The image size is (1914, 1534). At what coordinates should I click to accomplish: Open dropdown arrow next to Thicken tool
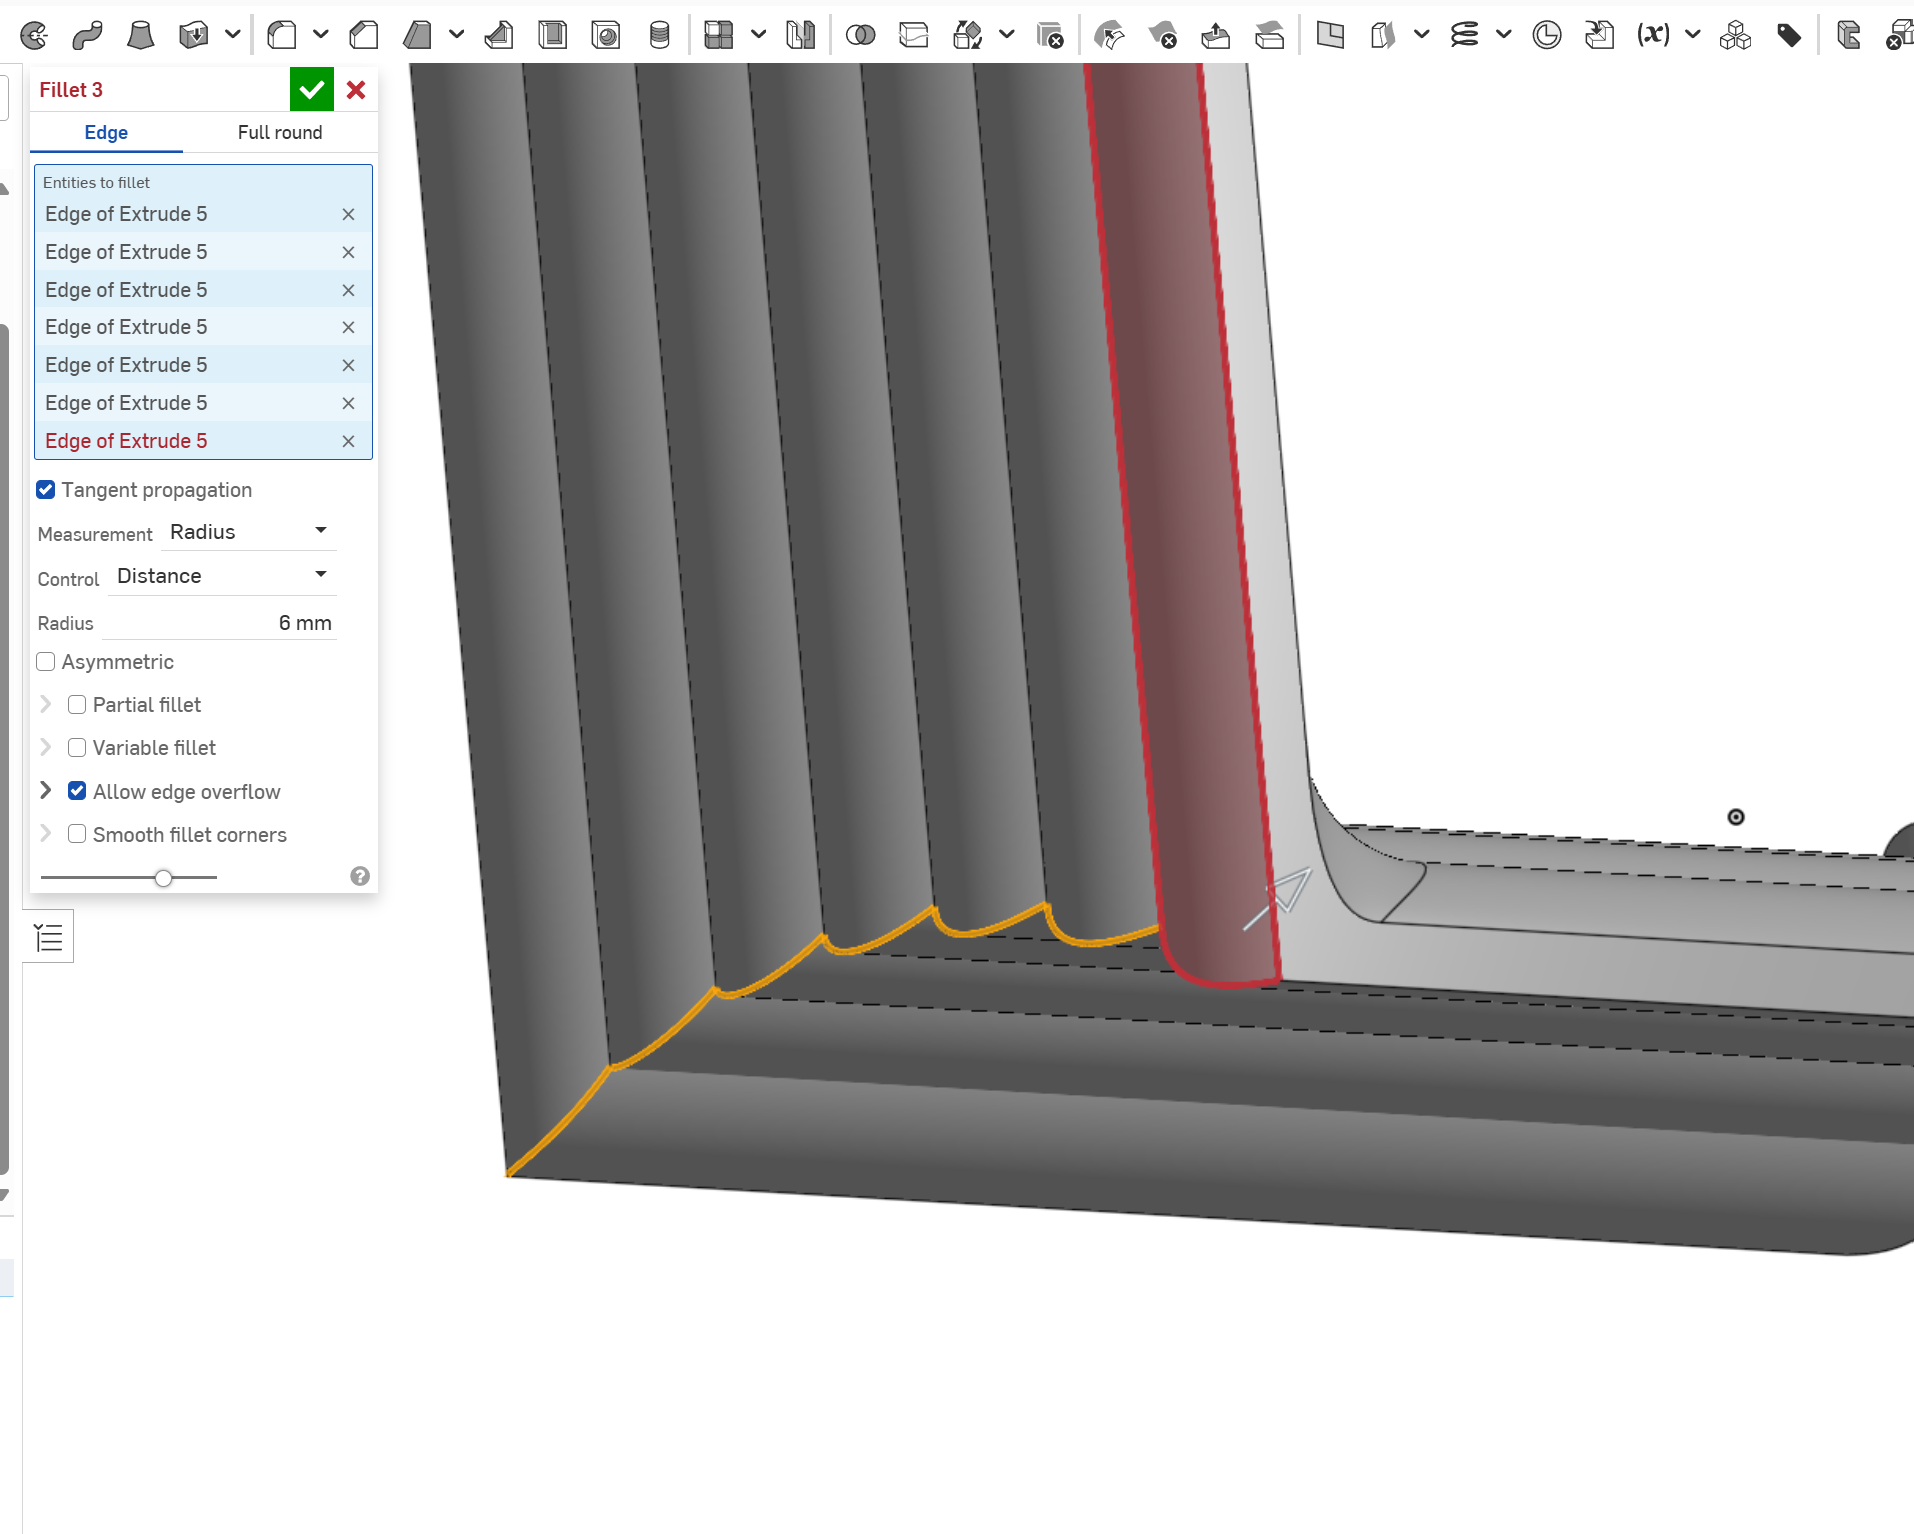point(233,35)
